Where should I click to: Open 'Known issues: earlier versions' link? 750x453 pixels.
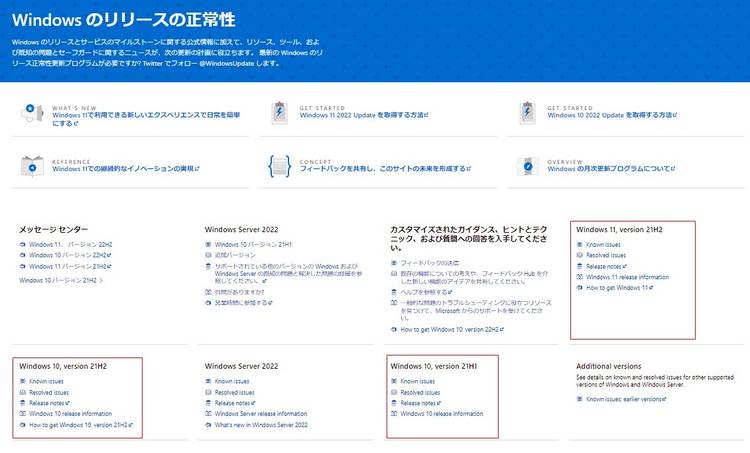(x=626, y=399)
